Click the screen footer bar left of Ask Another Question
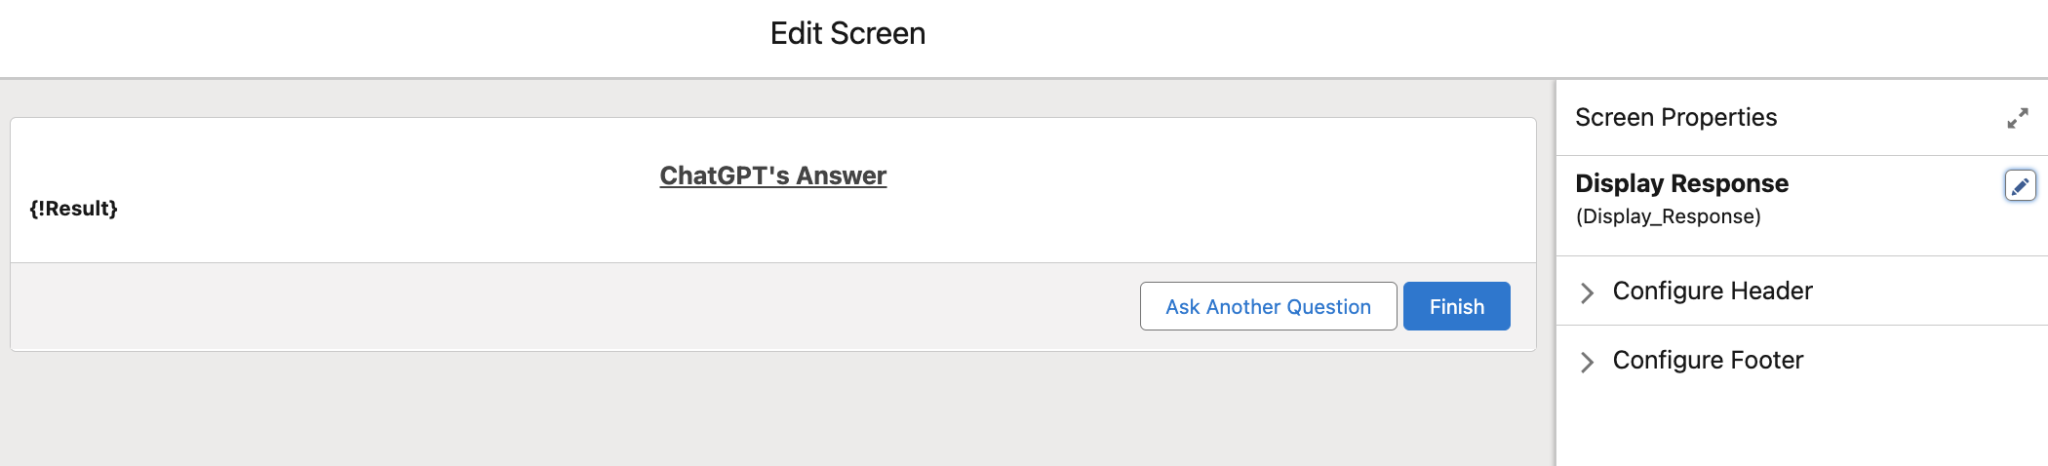2048x466 pixels. click(570, 307)
